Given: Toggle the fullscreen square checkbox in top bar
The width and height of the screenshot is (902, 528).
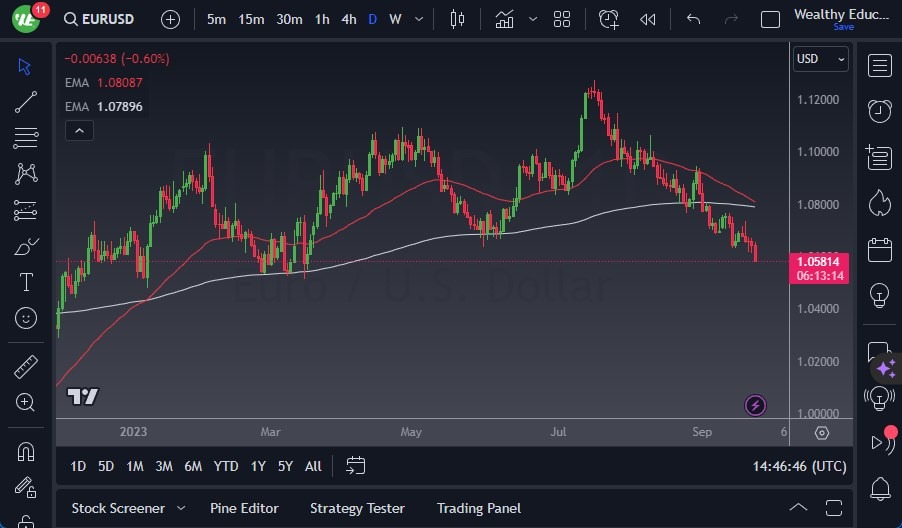Looking at the screenshot, I should (x=770, y=19).
